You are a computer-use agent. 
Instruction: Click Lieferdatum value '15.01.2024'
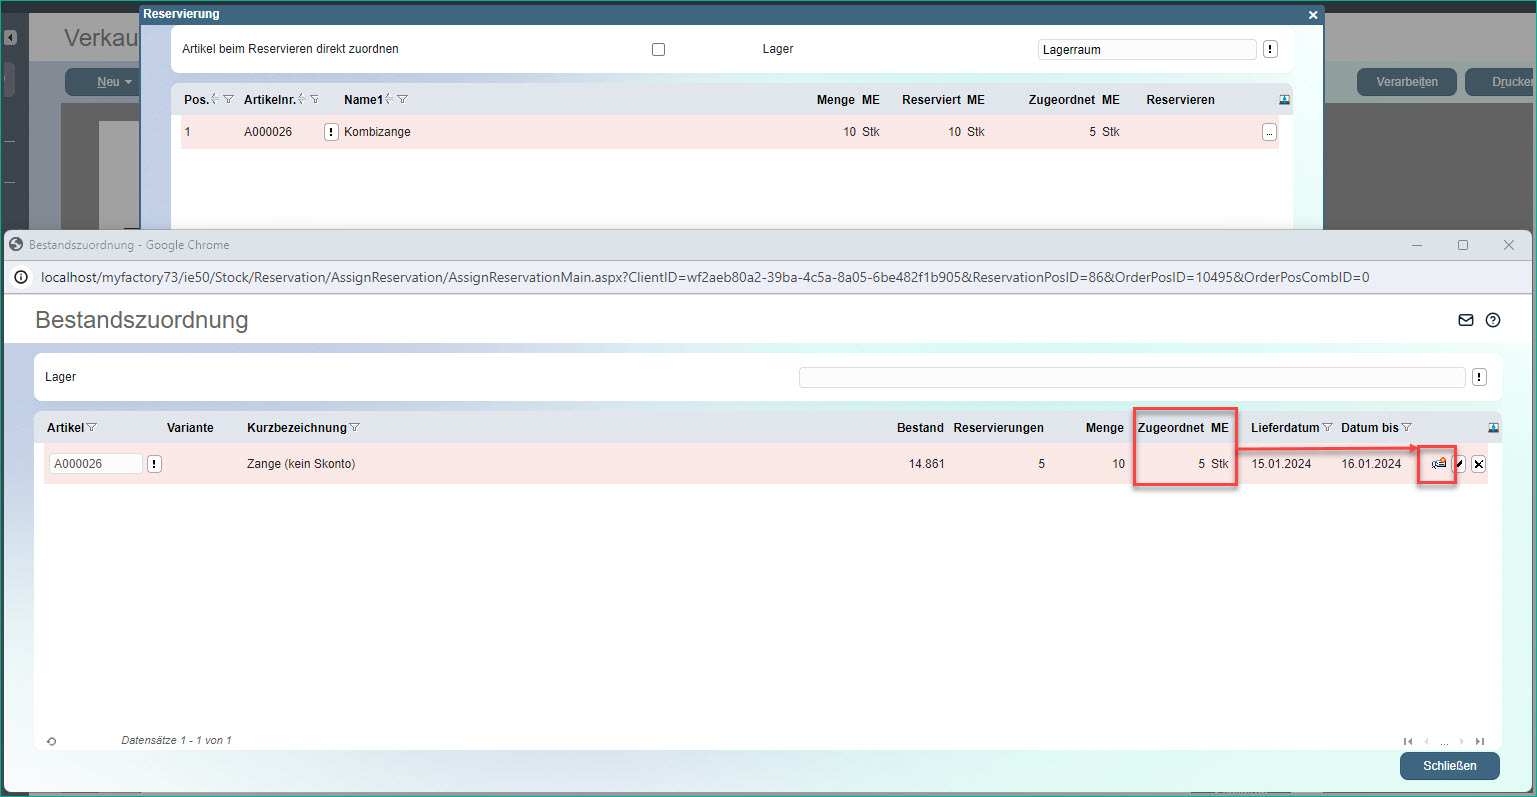(1281, 464)
